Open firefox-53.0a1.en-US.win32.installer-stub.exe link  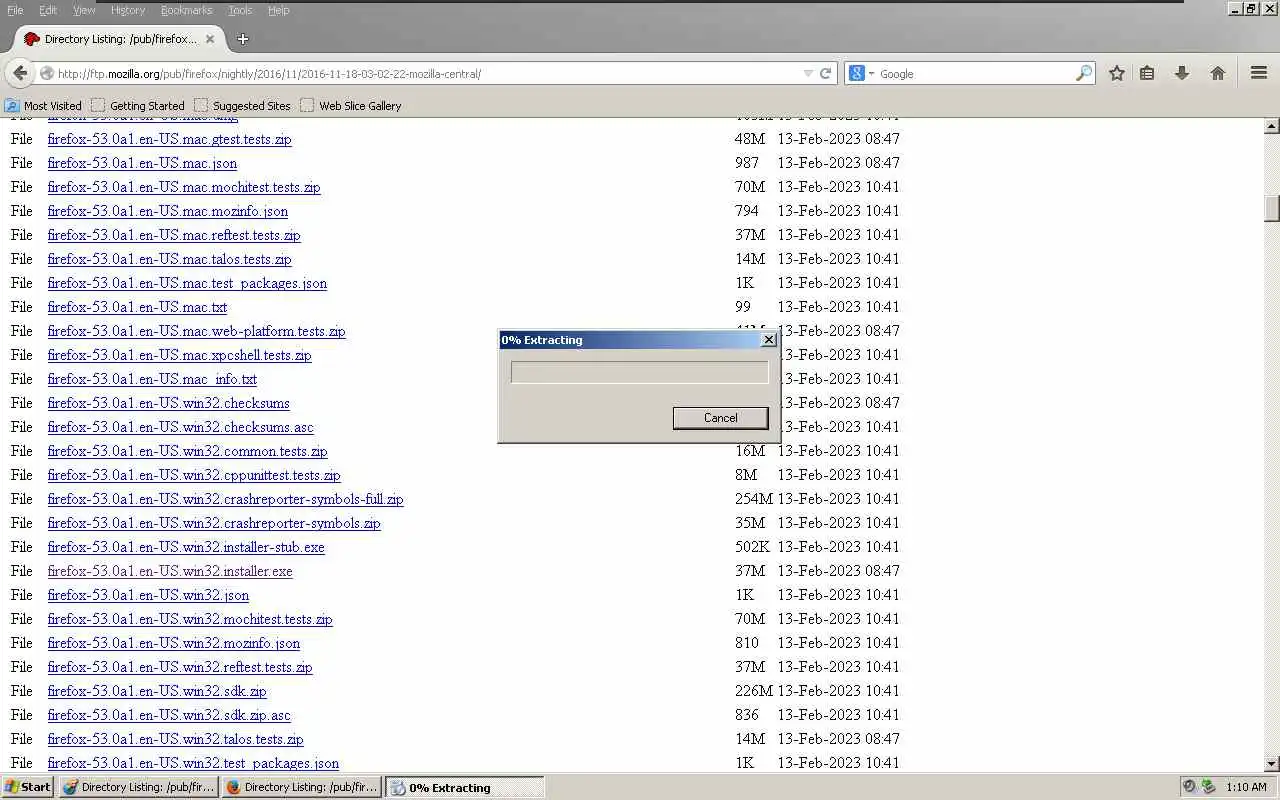[186, 547]
